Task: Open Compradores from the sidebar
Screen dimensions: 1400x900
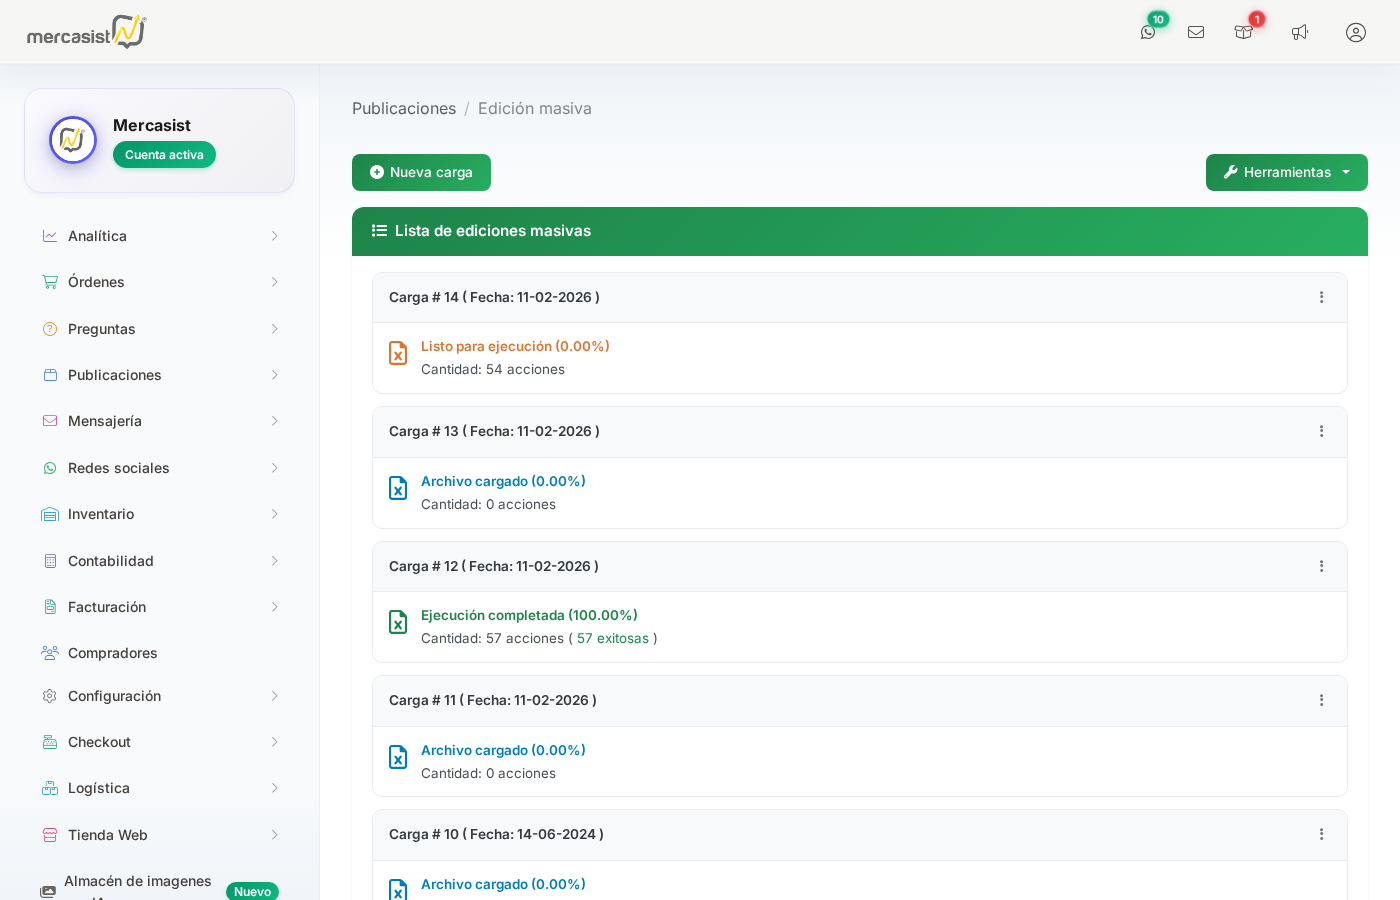Action: click(x=113, y=653)
